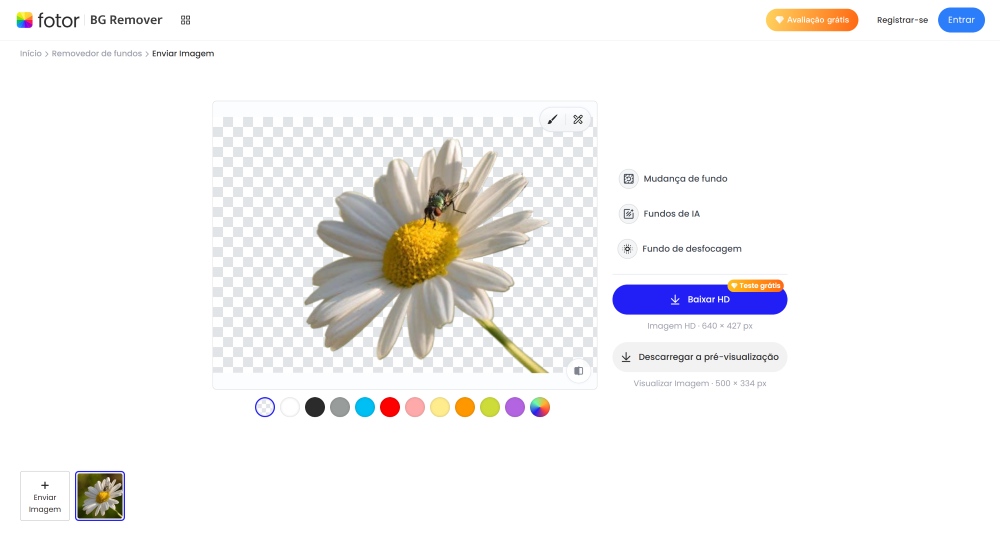This screenshot has height=541, width=1000.
Task: Click the download icon for pré-visualização
Action: 626,357
